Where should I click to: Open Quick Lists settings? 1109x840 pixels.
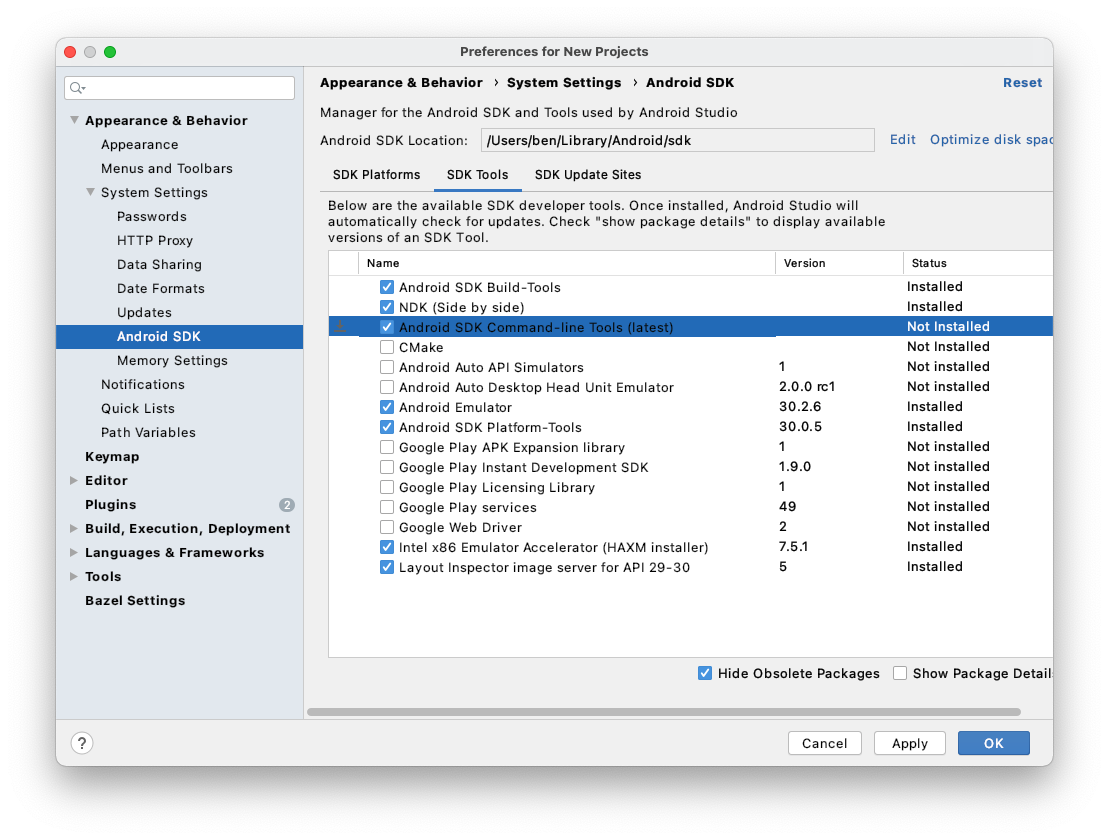pos(138,409)
